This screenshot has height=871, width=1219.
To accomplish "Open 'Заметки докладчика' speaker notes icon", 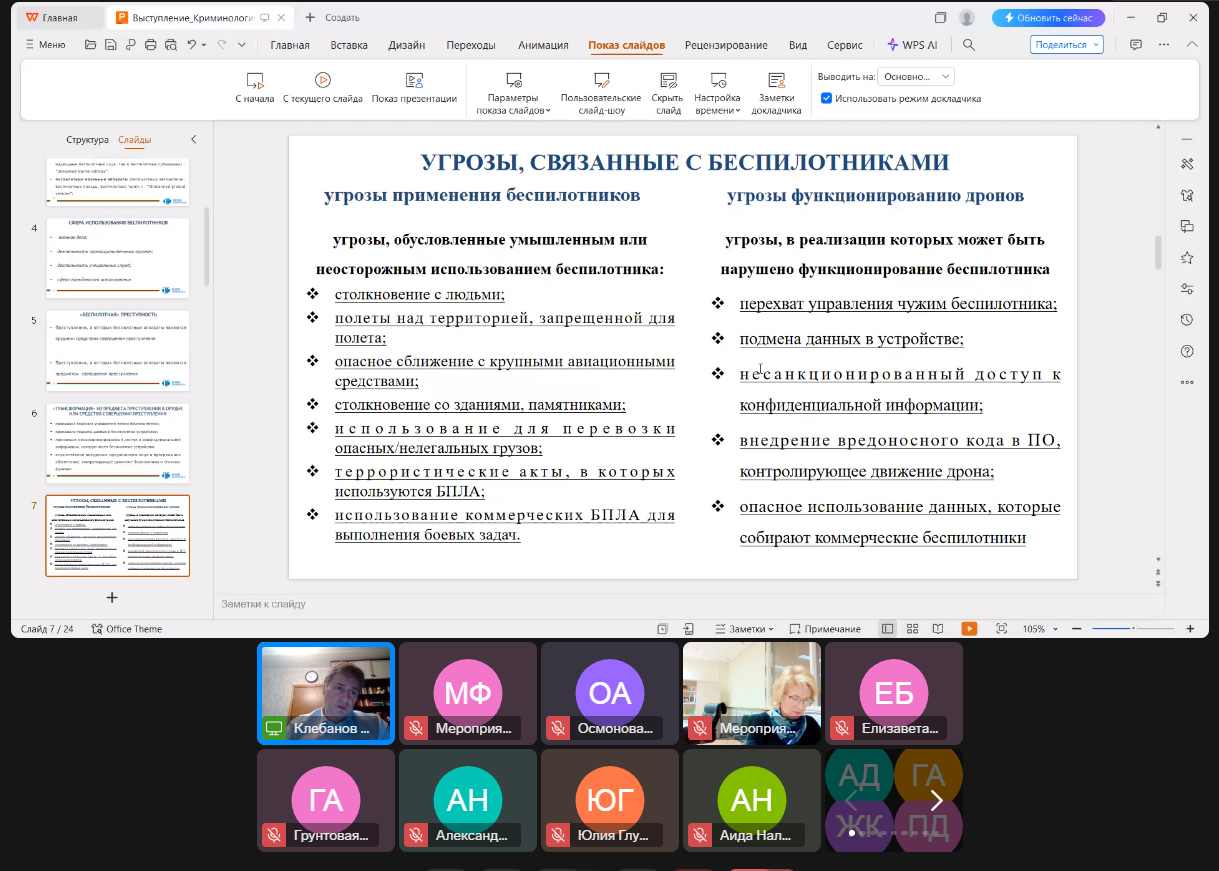I will (776, 81).
